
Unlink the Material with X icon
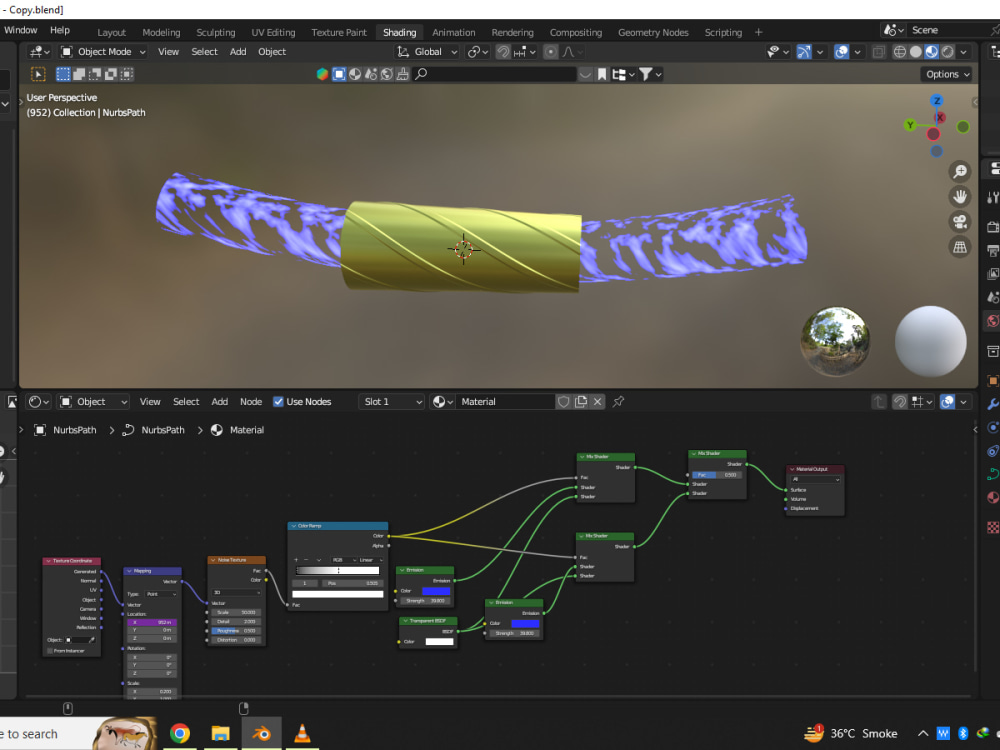pyautogui.click(x=598, y=402)
